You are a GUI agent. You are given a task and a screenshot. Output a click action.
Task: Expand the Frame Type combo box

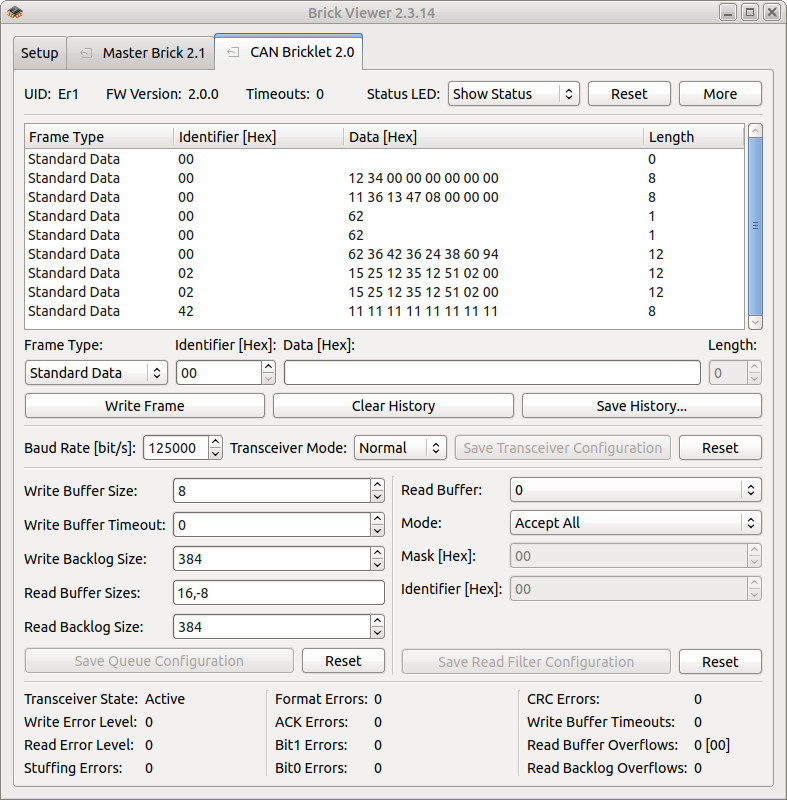pyautogui.click(x=96, y=373)
